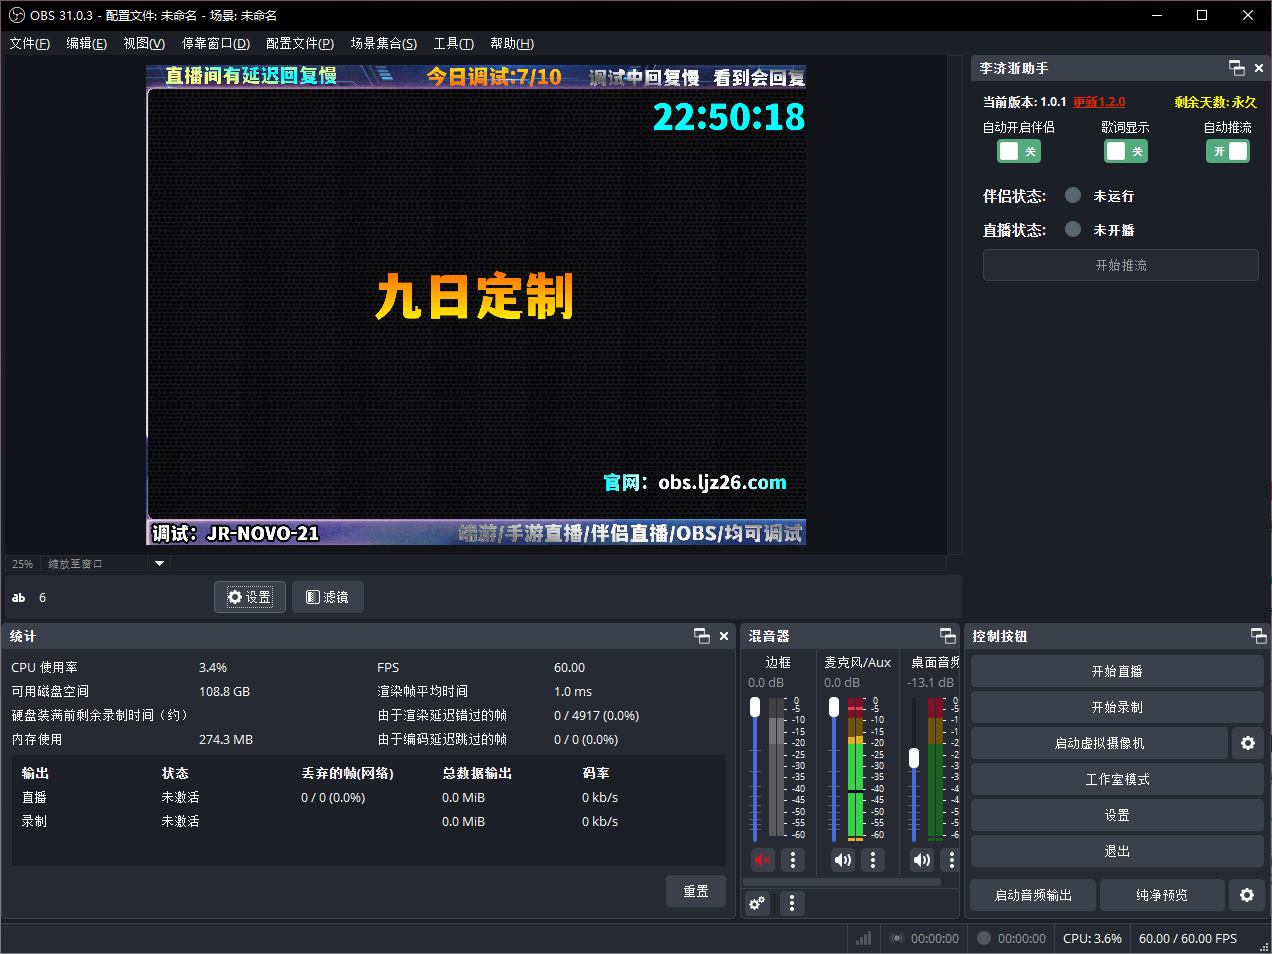Toggle 歌词显示 switch
The height and width of the screenshot is (954, 1272).
click(x=1126, y=151)
